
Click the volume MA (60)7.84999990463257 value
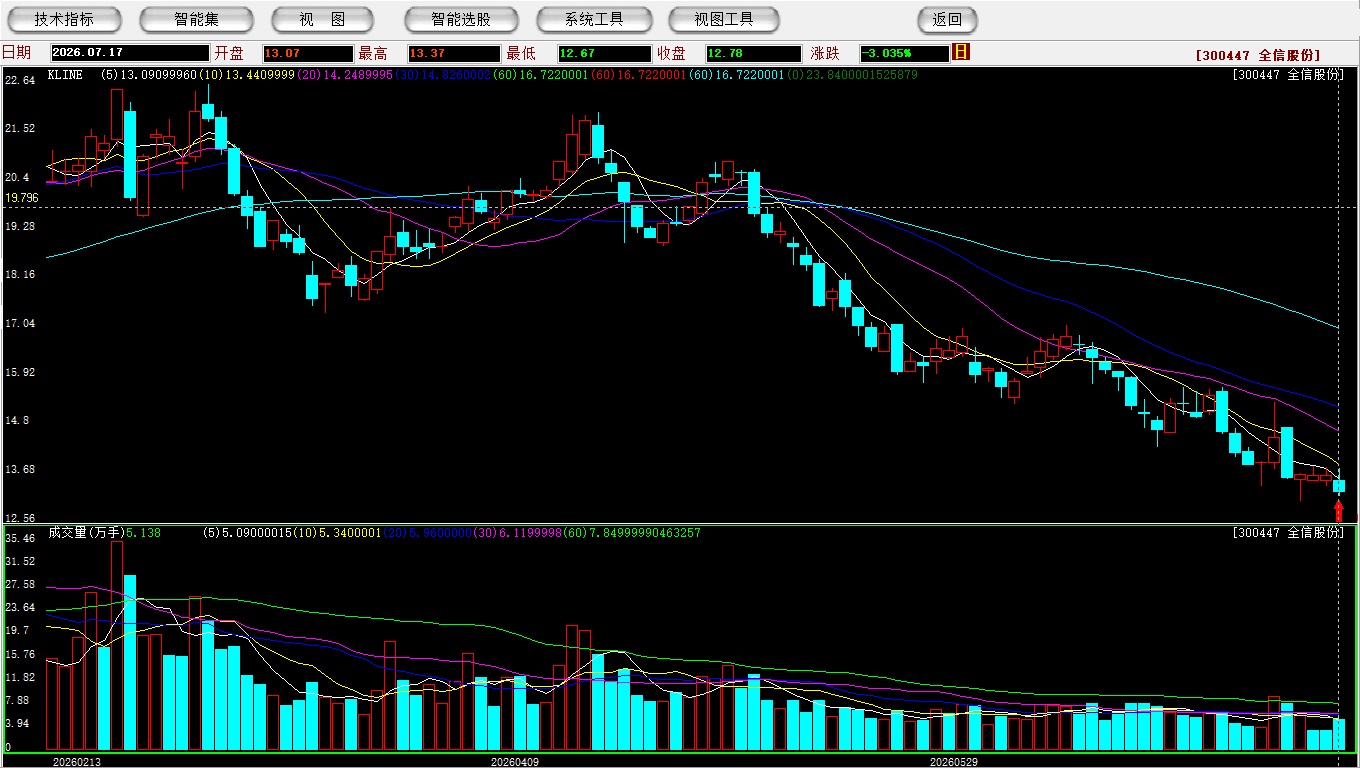point(631,533)
